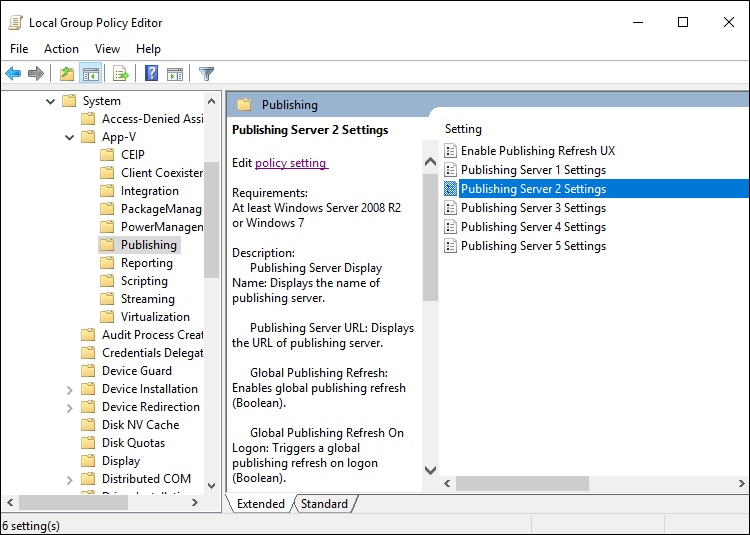Select the Streaming folder in tree
The height and width of the screenshot is (535, 750).
coord(147,299)
